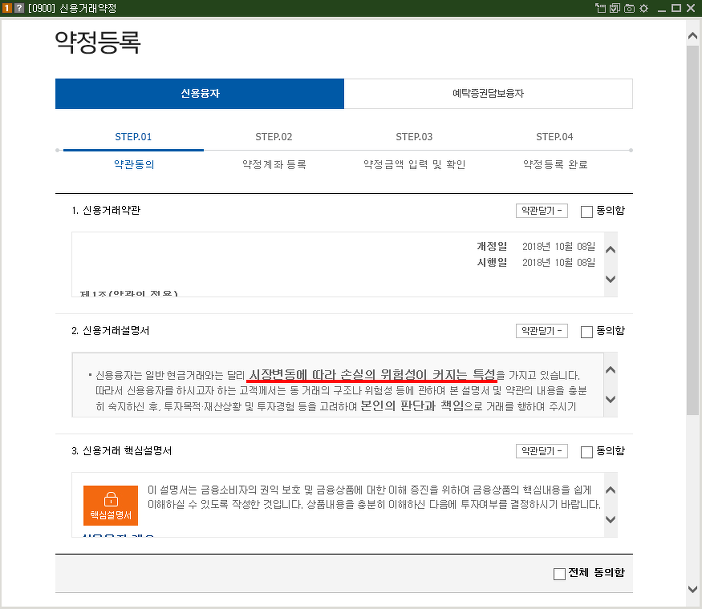Select STEP.02 step
The height and width of the screenshot is (609, 702).
pyautogui.click(x=274, y=137)
